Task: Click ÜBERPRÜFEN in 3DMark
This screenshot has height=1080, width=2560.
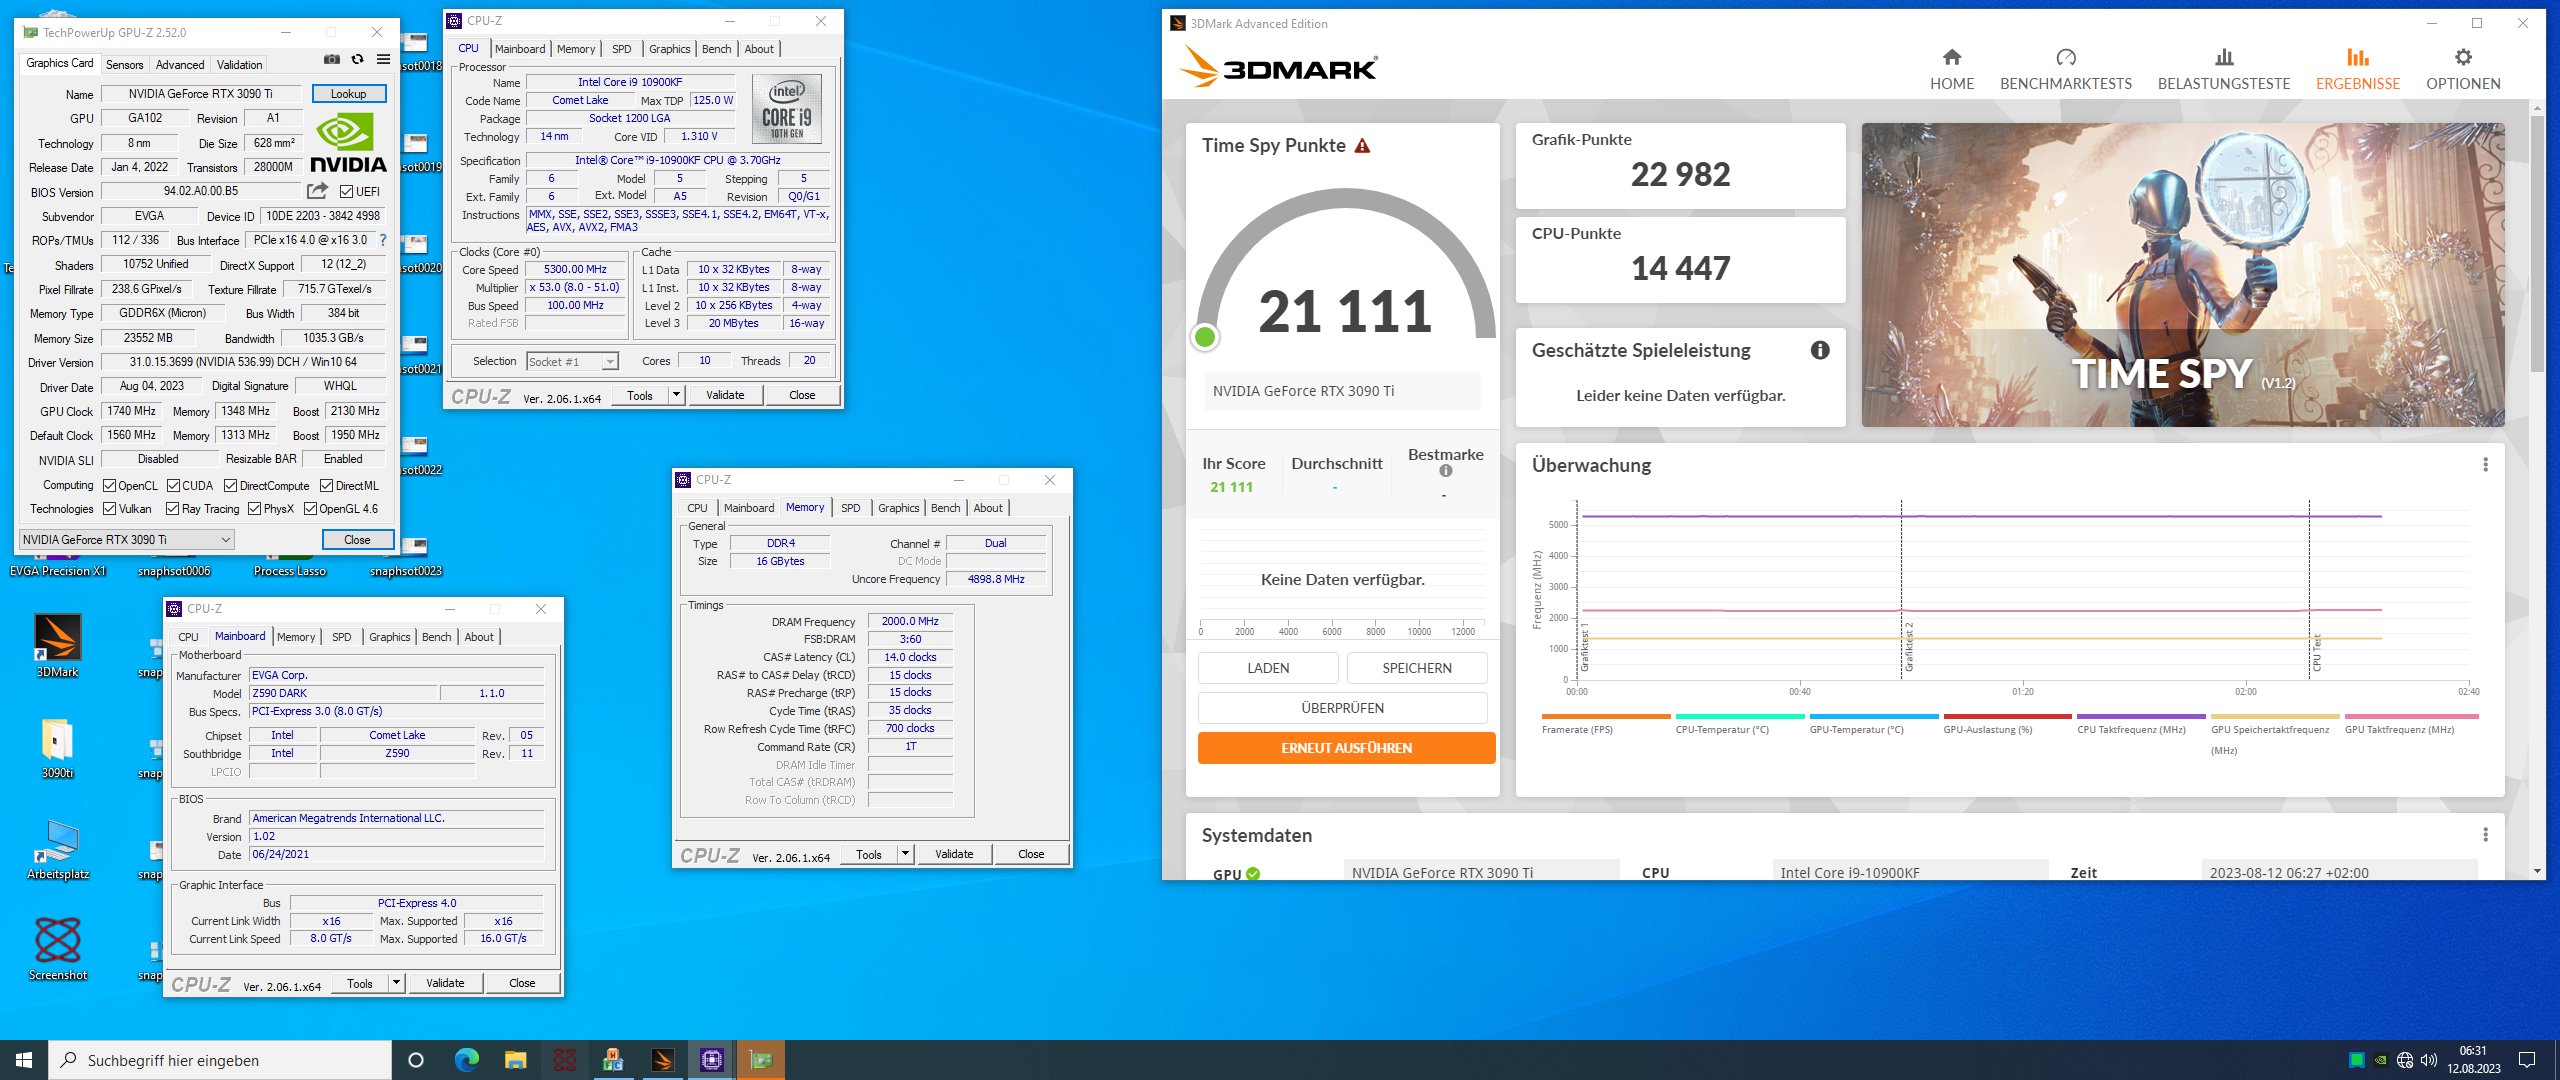Action: pyautogui.click(x=1342, y=708)
